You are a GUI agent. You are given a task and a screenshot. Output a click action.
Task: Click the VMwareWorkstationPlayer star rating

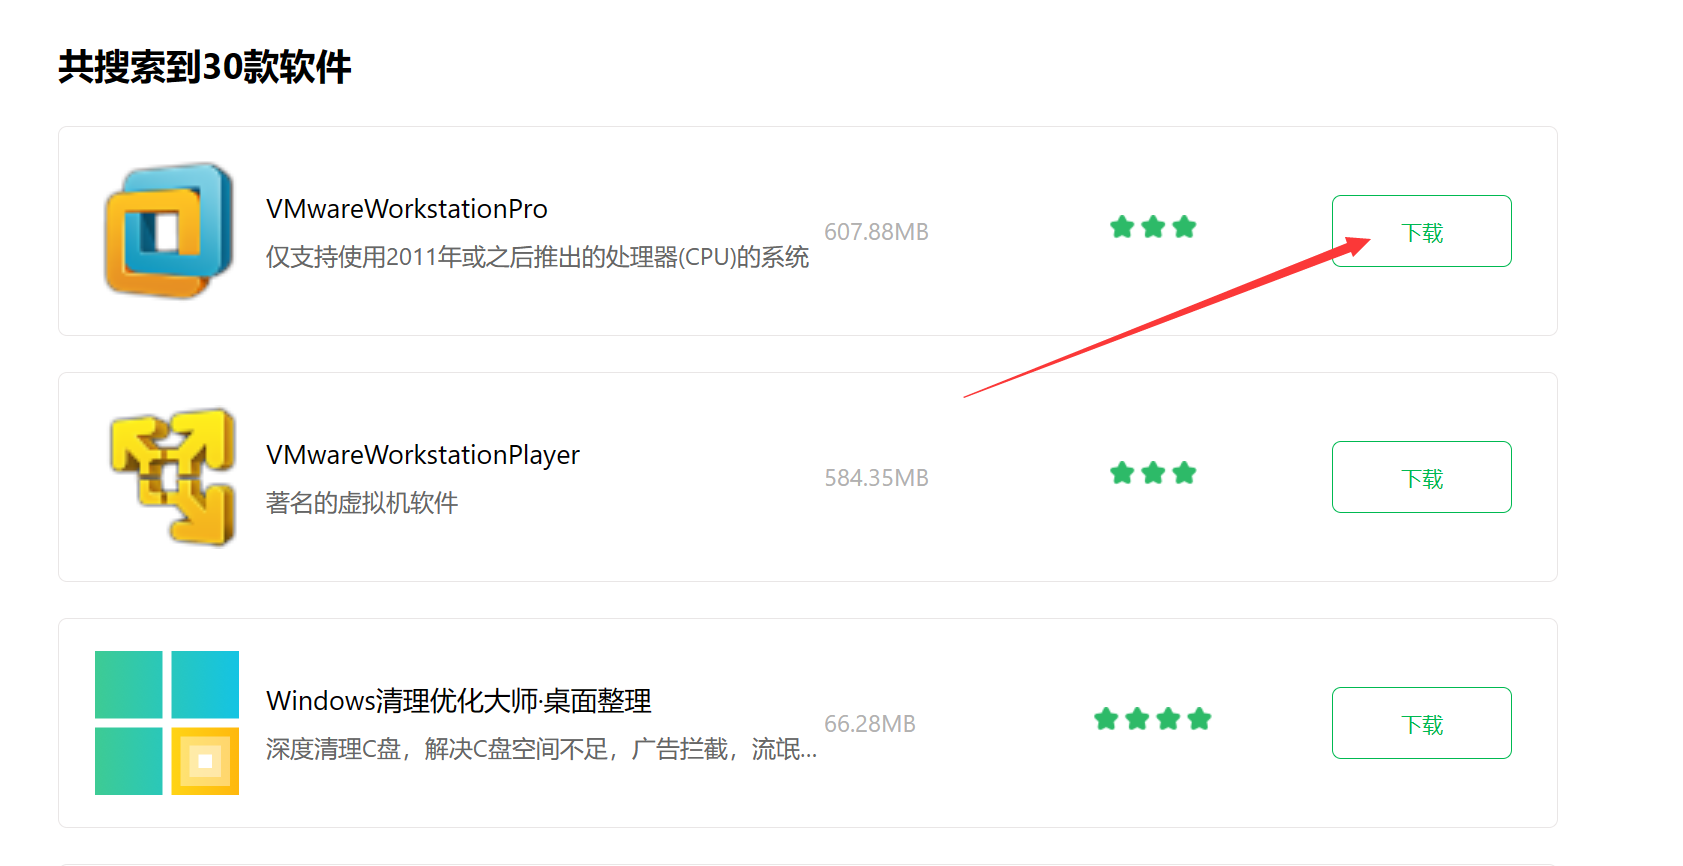tap(1153, 473)
